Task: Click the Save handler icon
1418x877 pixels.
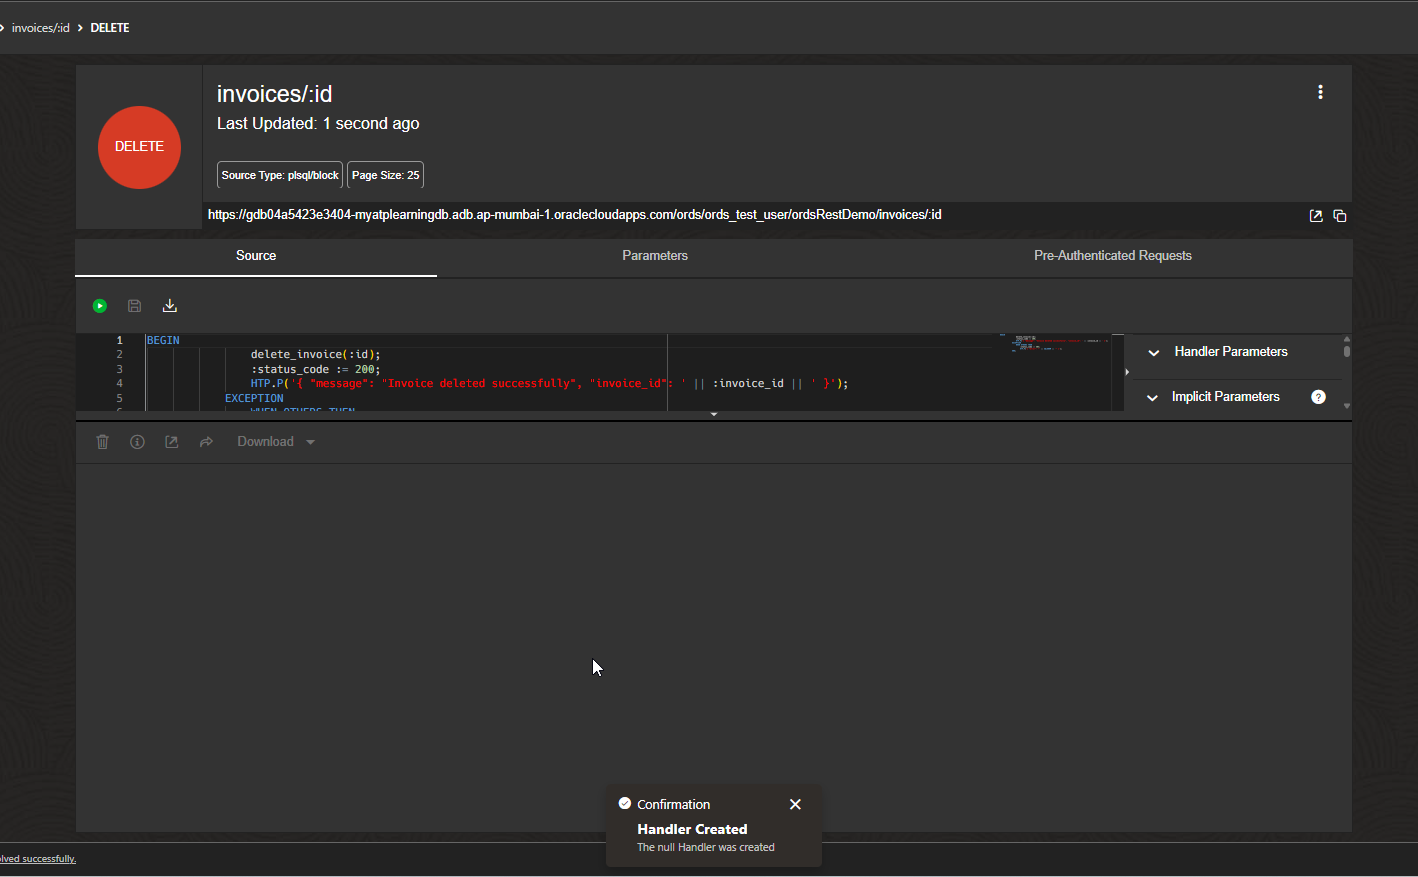Action: coord(134,305)
